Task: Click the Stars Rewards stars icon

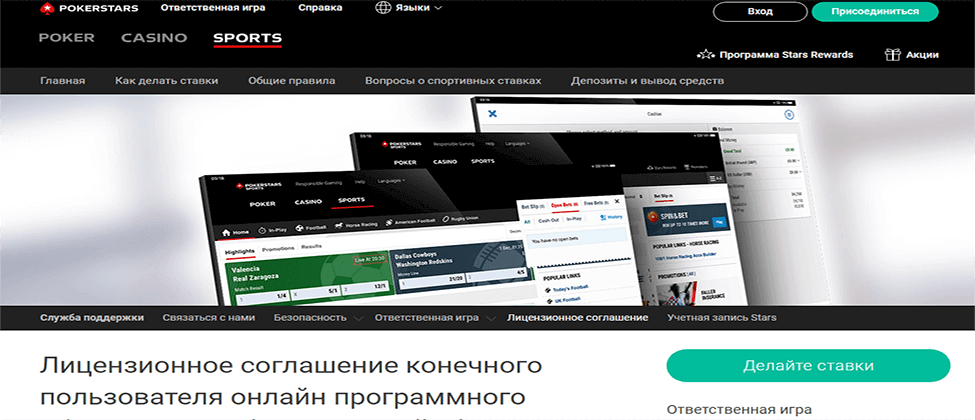Action: click(706, 55)
